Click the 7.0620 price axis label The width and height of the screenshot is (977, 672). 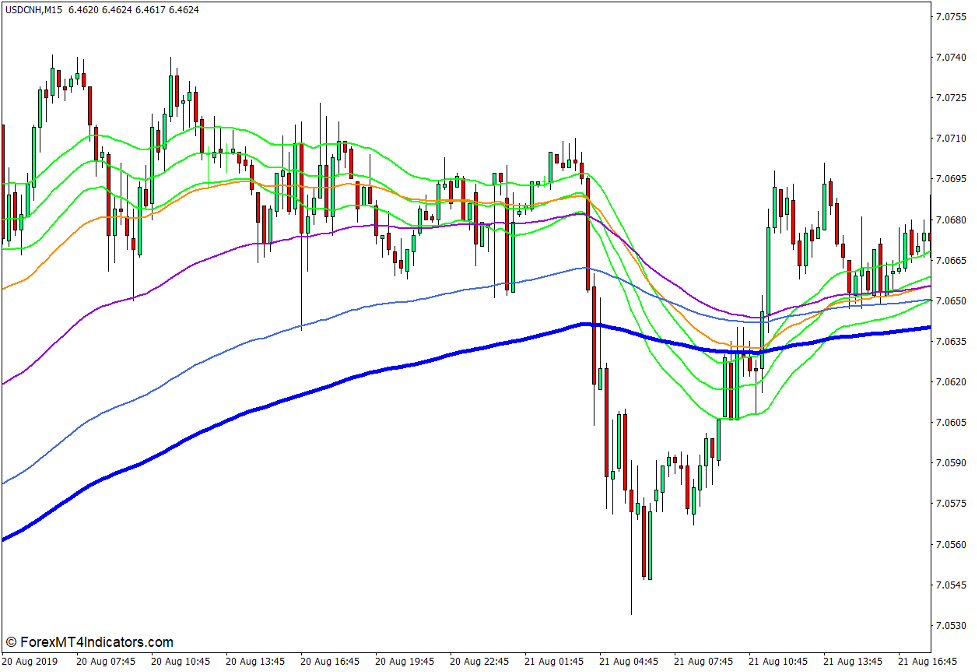click(x=952, y=382)
